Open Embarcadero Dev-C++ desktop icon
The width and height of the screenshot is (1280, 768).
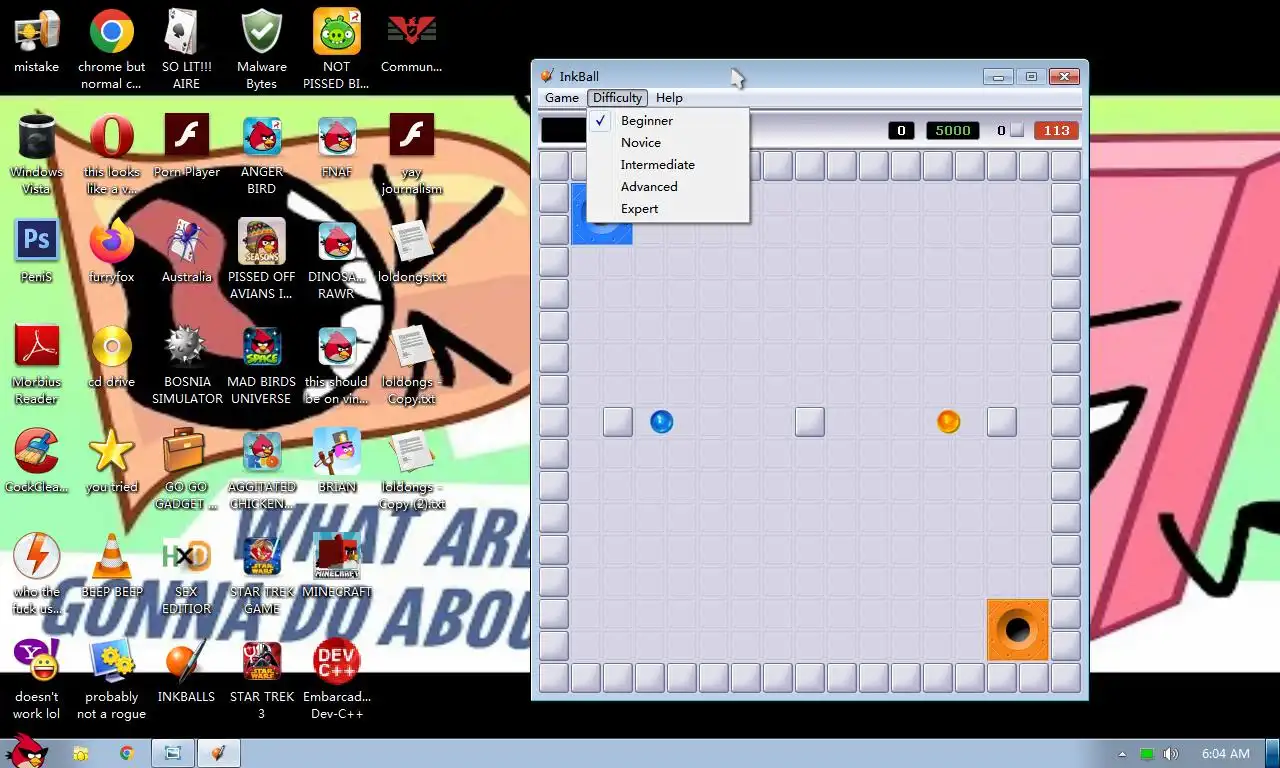coord(337,678)
